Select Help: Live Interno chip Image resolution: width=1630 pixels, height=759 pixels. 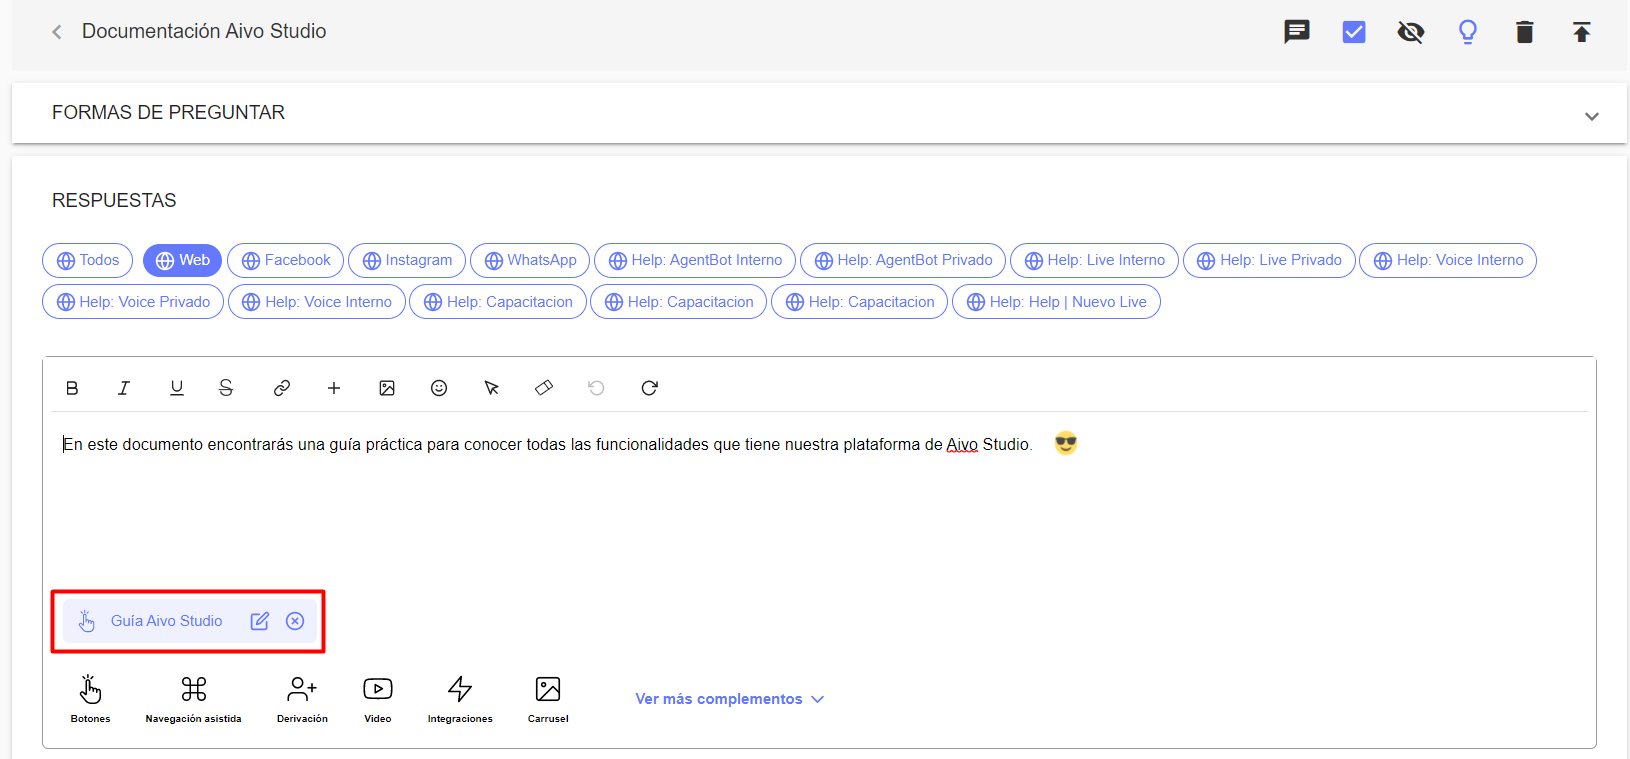(1095, 260)
